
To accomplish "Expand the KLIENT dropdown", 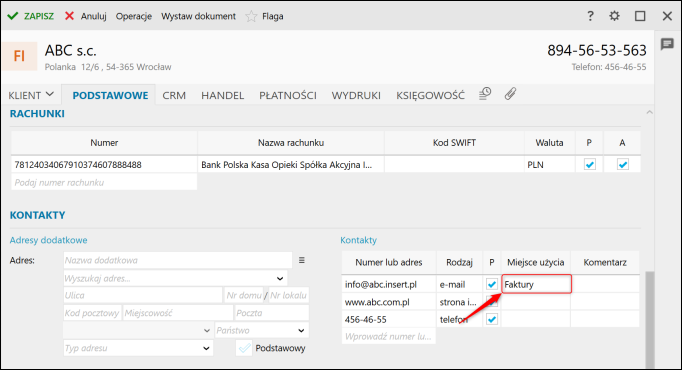I will pyautogui.click(x=31, y=95).
